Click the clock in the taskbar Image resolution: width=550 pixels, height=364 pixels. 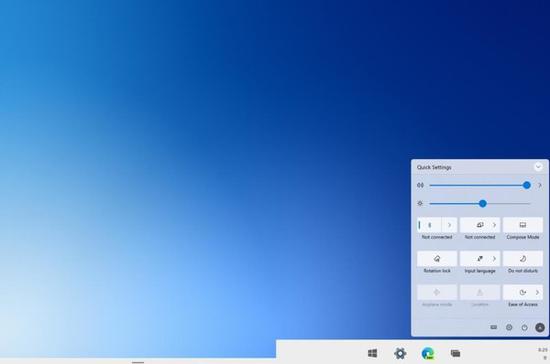[543, 353]
